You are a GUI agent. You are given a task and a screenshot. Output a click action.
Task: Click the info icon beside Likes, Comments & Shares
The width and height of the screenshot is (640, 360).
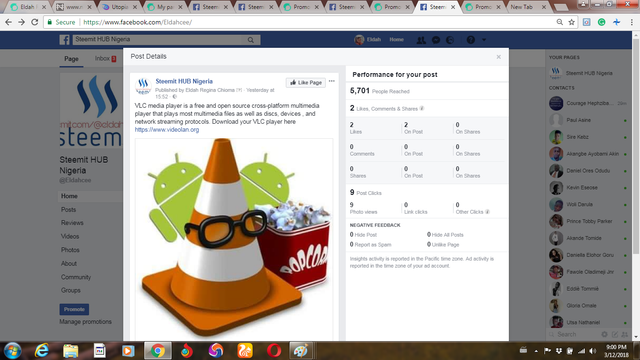[422, 109]
